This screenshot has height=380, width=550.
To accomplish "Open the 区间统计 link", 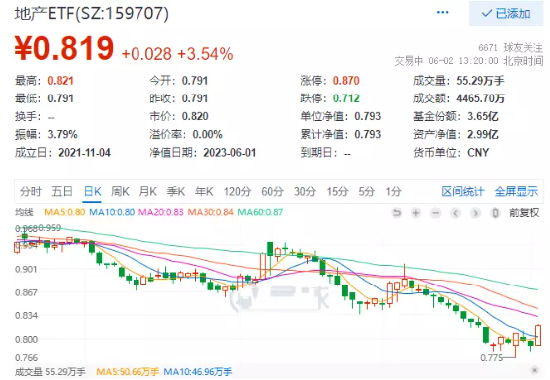I will point(463,192).
